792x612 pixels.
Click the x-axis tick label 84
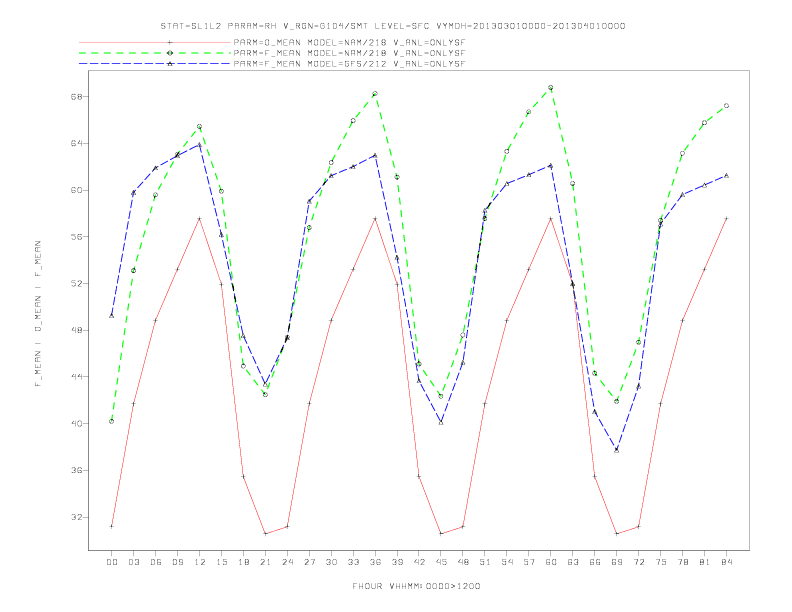coord(726,562)
